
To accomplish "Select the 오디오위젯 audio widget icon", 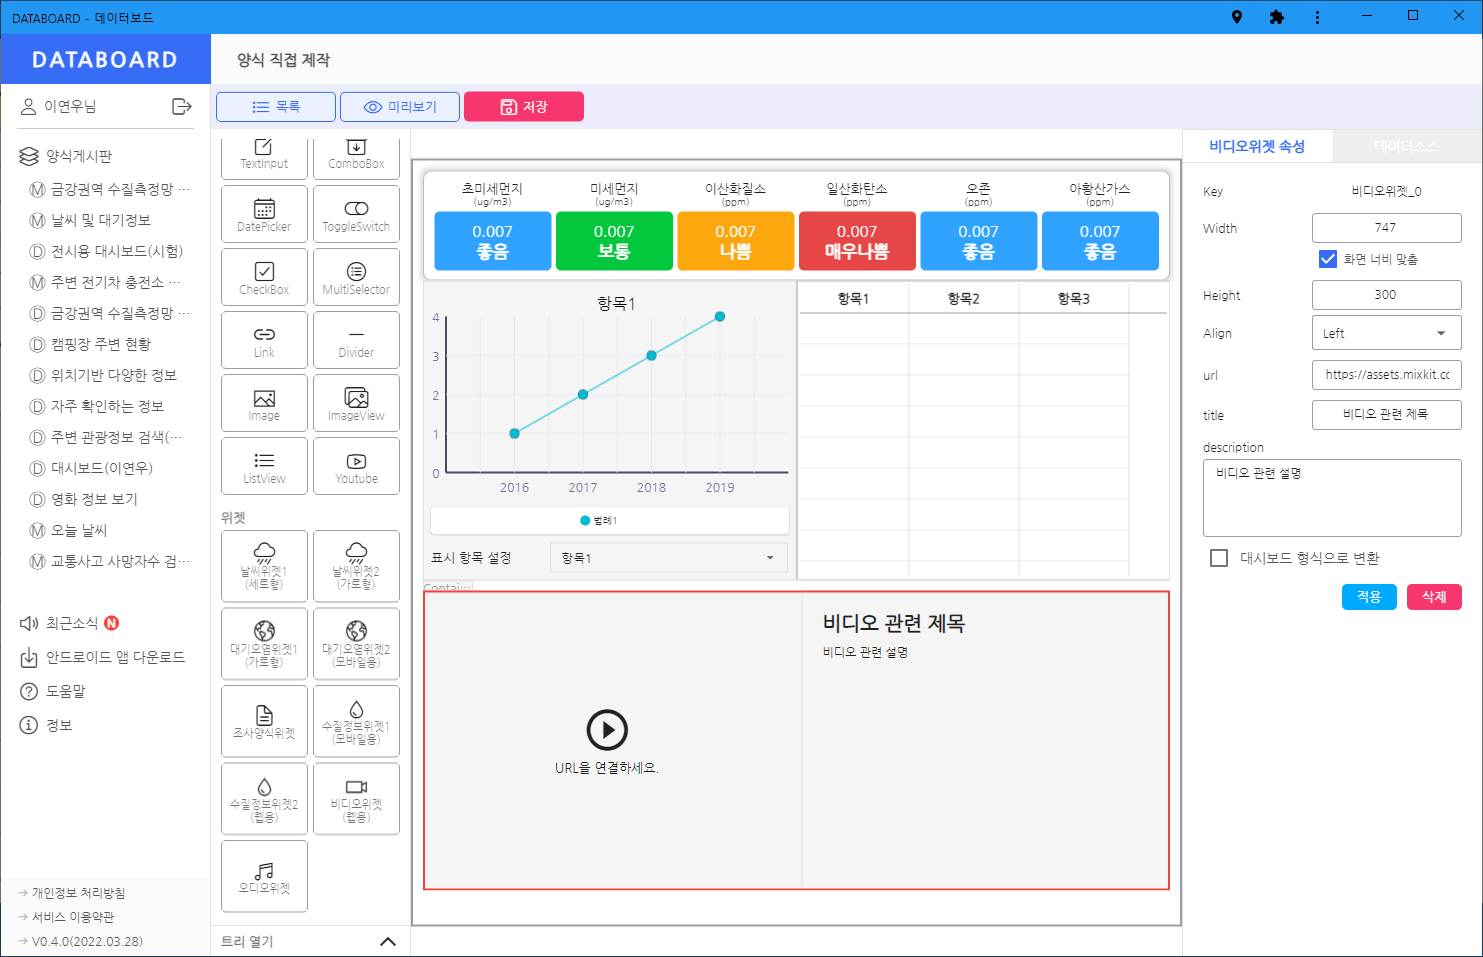I will [x=264, y=876].
